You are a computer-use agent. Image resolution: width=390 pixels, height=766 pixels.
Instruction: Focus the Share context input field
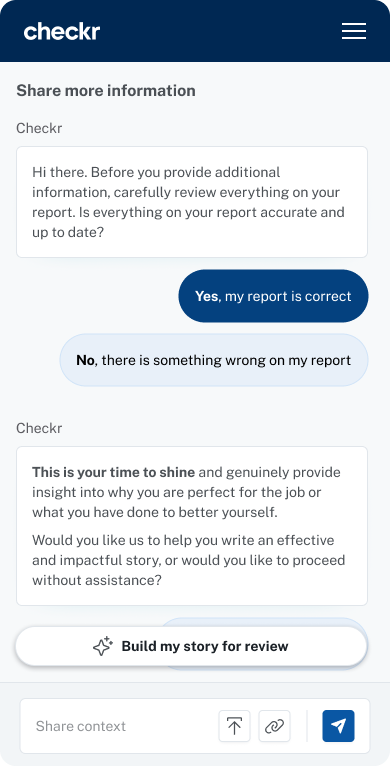tap(122, 726)
